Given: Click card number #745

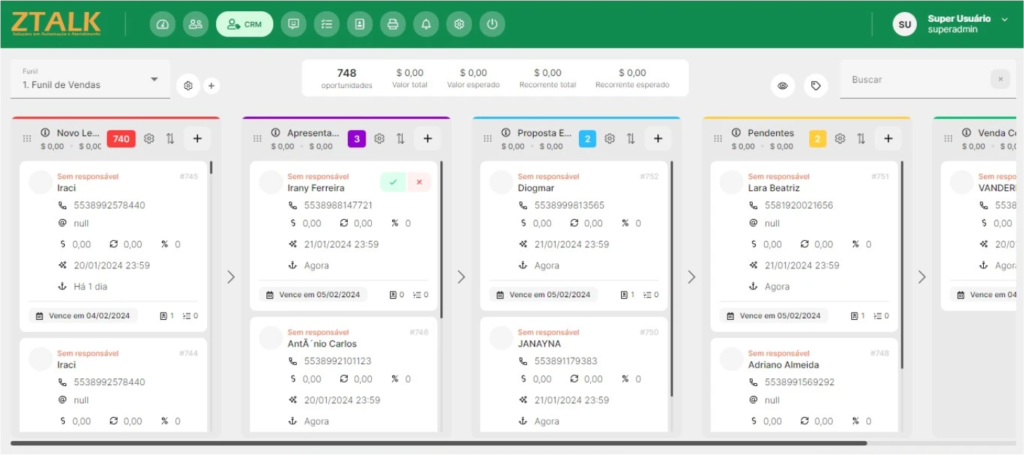Looking at the screenshot, I should [x=189, y=176].
